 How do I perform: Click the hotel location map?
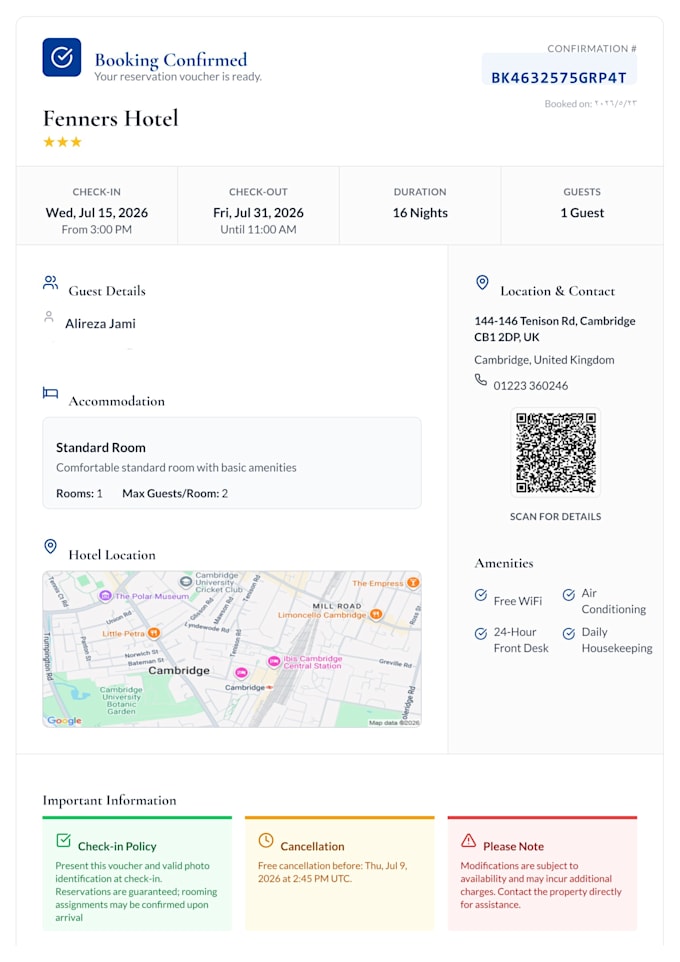click(x=232, y=649)
